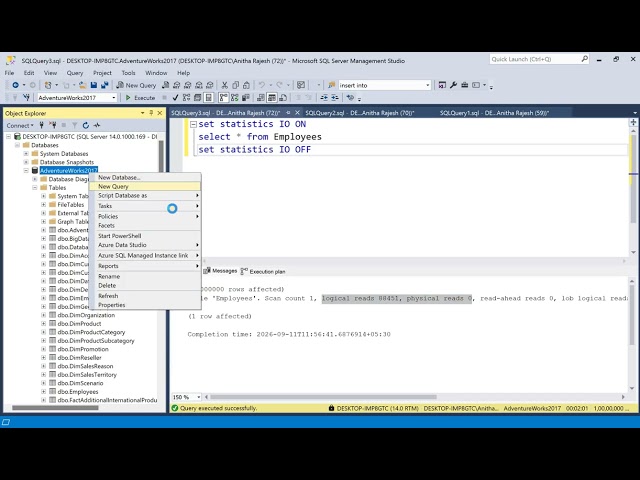Click the Activity Monitor pulse icon
Image resolution: width=640 pixels, height=480 pixels.
tap(97, 125)
